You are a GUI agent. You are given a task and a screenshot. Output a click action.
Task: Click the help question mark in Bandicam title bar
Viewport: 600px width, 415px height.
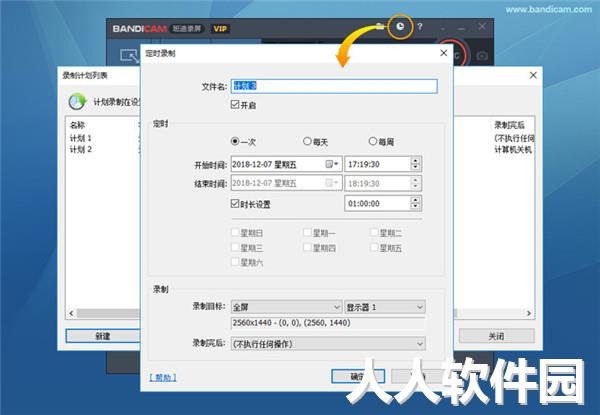pos(420,26)
